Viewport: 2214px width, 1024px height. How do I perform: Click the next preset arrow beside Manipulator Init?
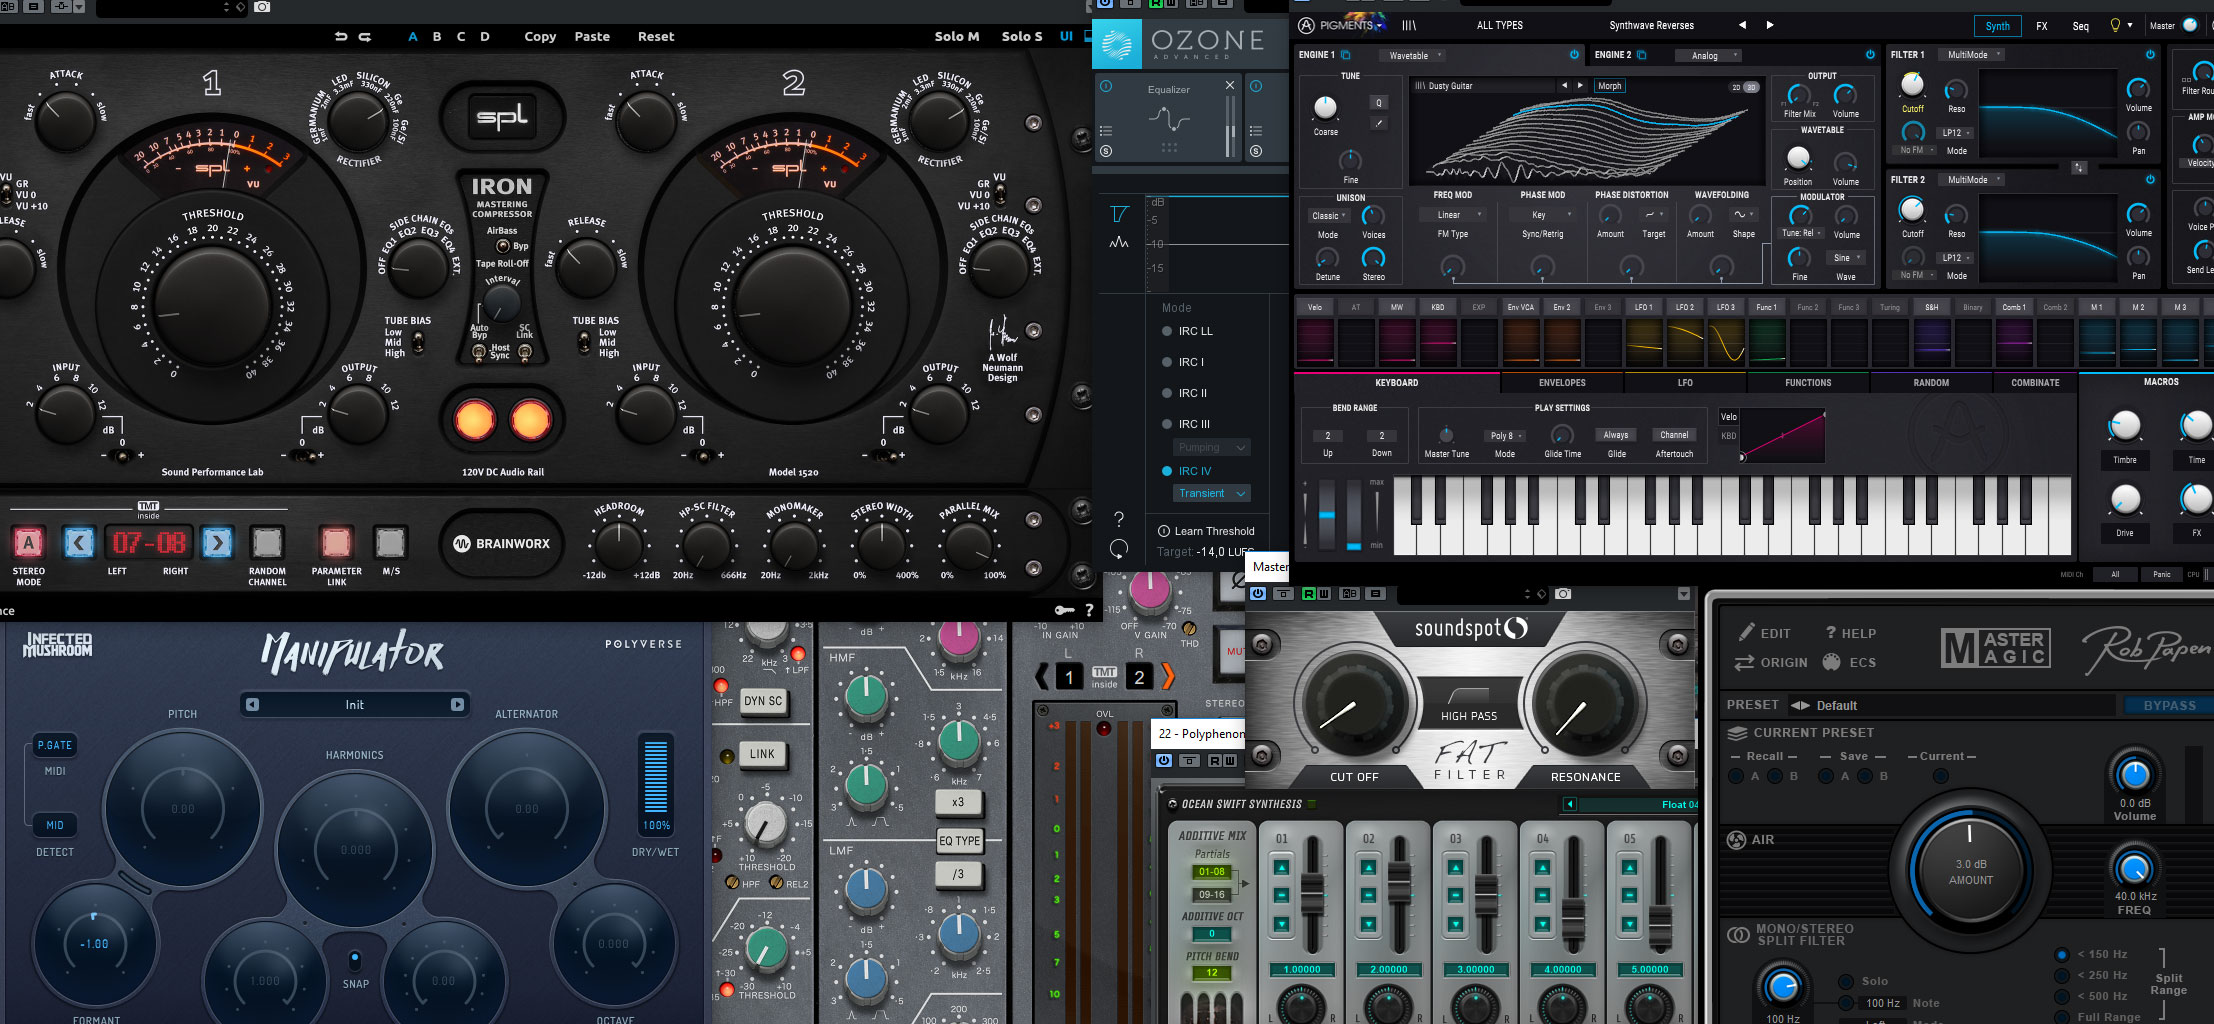point(457,705)
